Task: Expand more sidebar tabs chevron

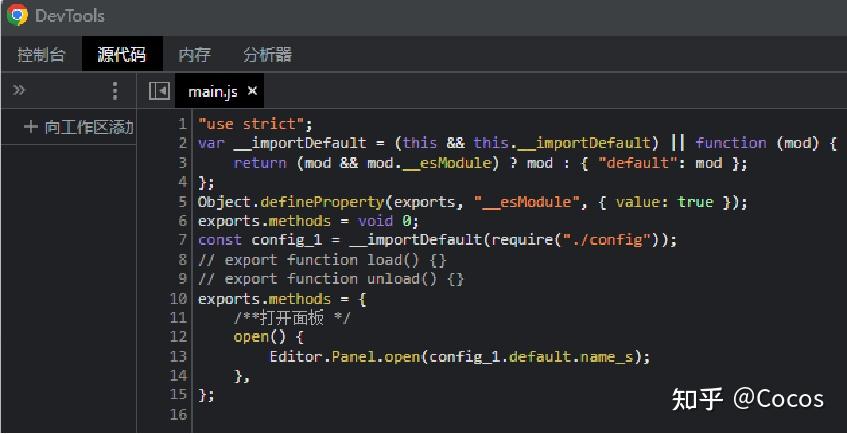Action: point(19,90)
